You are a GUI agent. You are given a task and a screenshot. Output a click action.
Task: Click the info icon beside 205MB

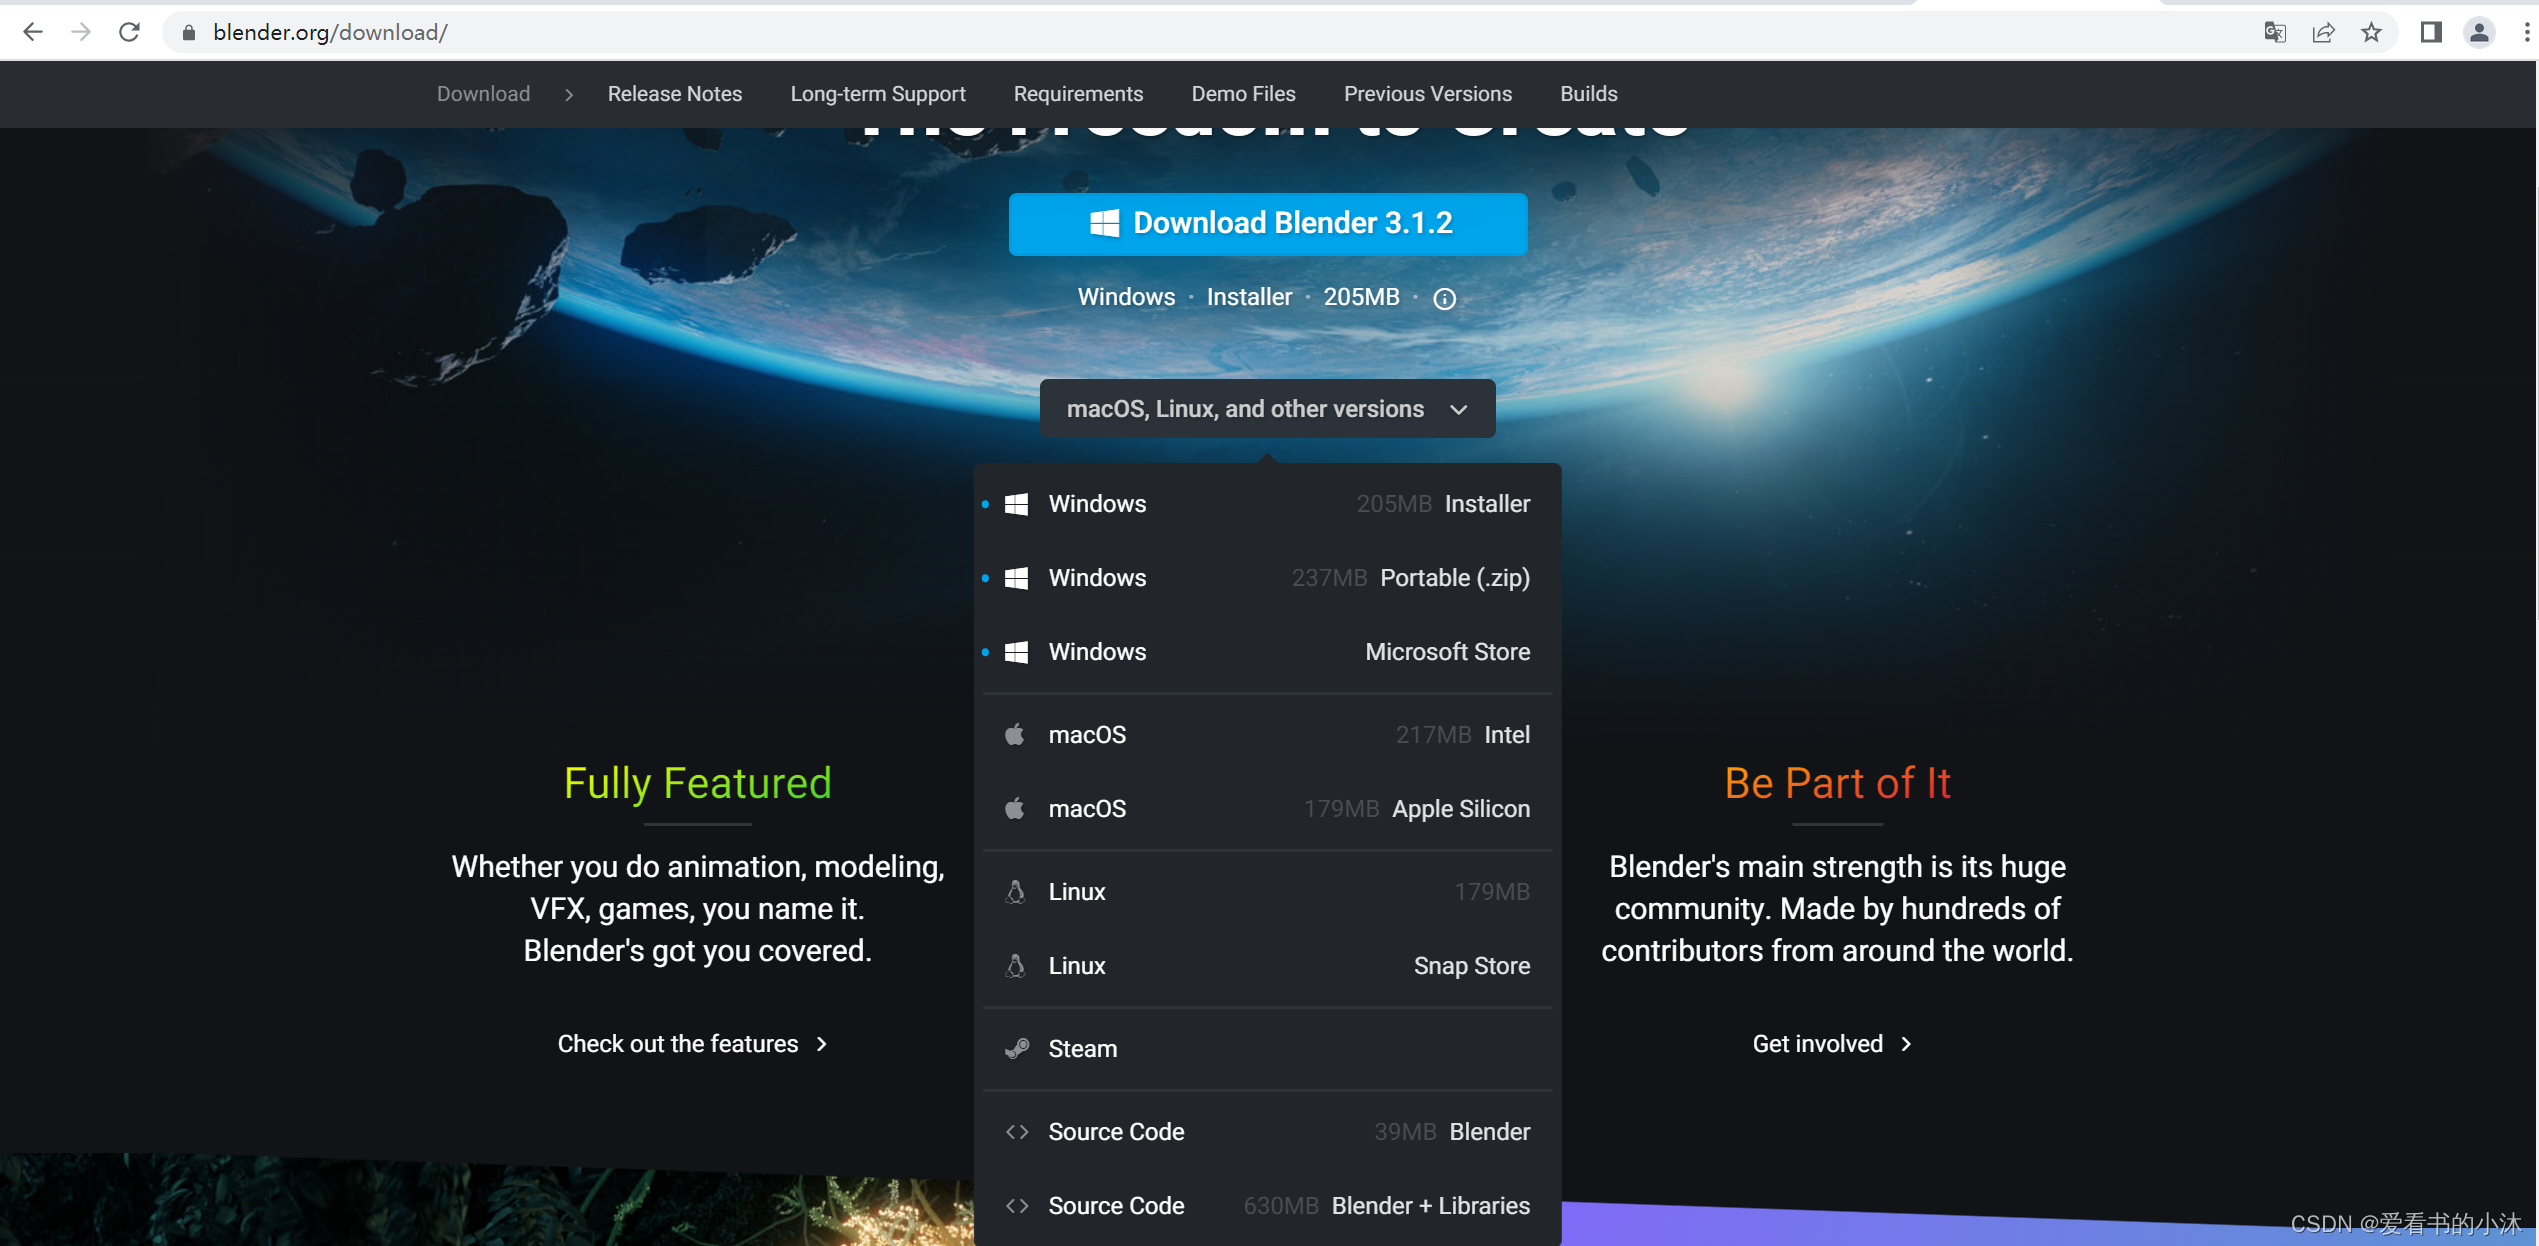click(1444, 298)
